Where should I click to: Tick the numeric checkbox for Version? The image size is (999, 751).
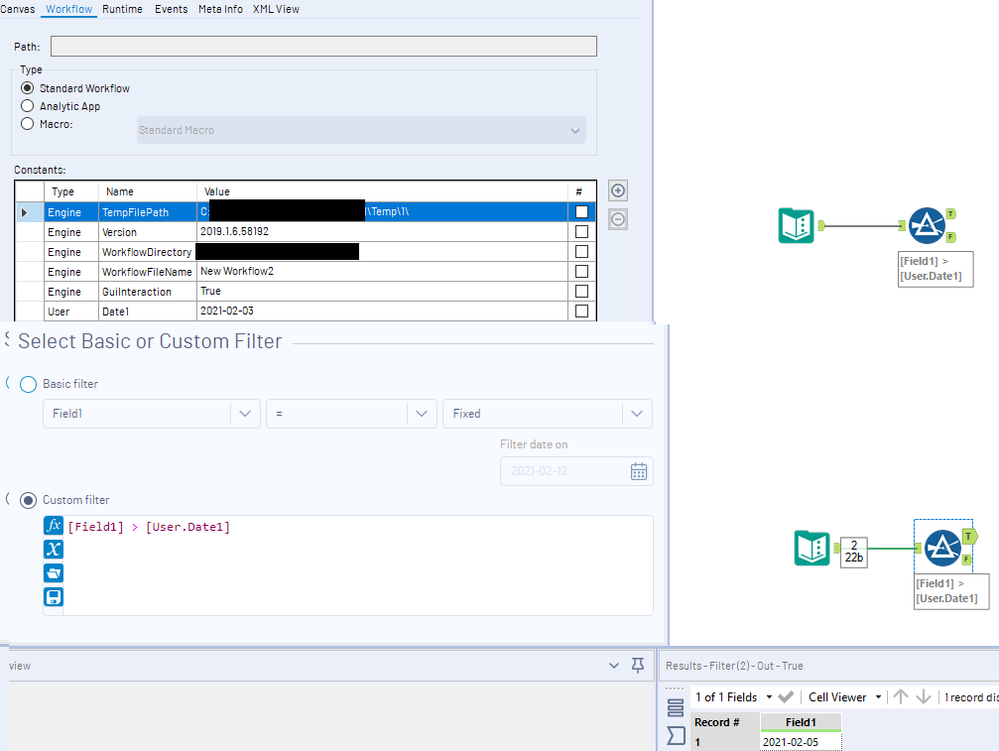click(581, 231)
